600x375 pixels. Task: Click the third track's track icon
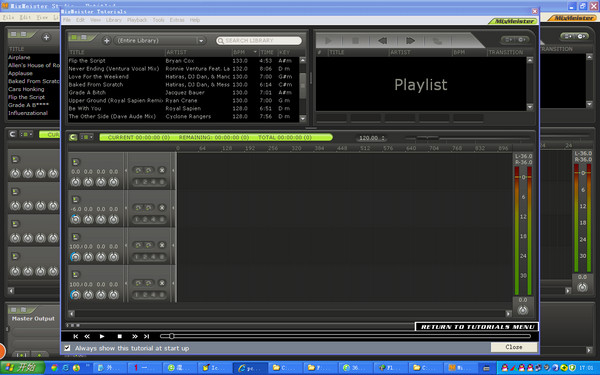pos(76,237)
